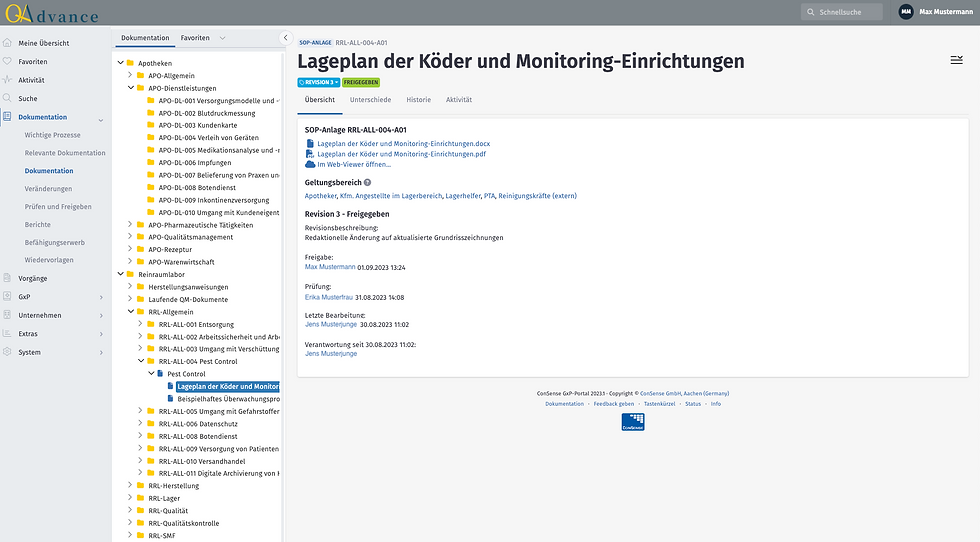
Task: Click the QAdvance logo
Action: tap(52, 13)
